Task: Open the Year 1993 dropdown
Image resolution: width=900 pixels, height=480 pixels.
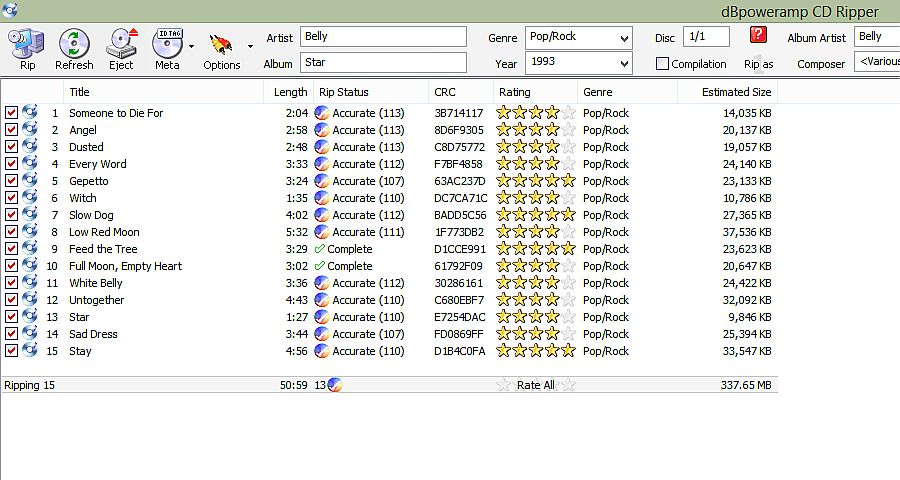Action: click(624, 63)
